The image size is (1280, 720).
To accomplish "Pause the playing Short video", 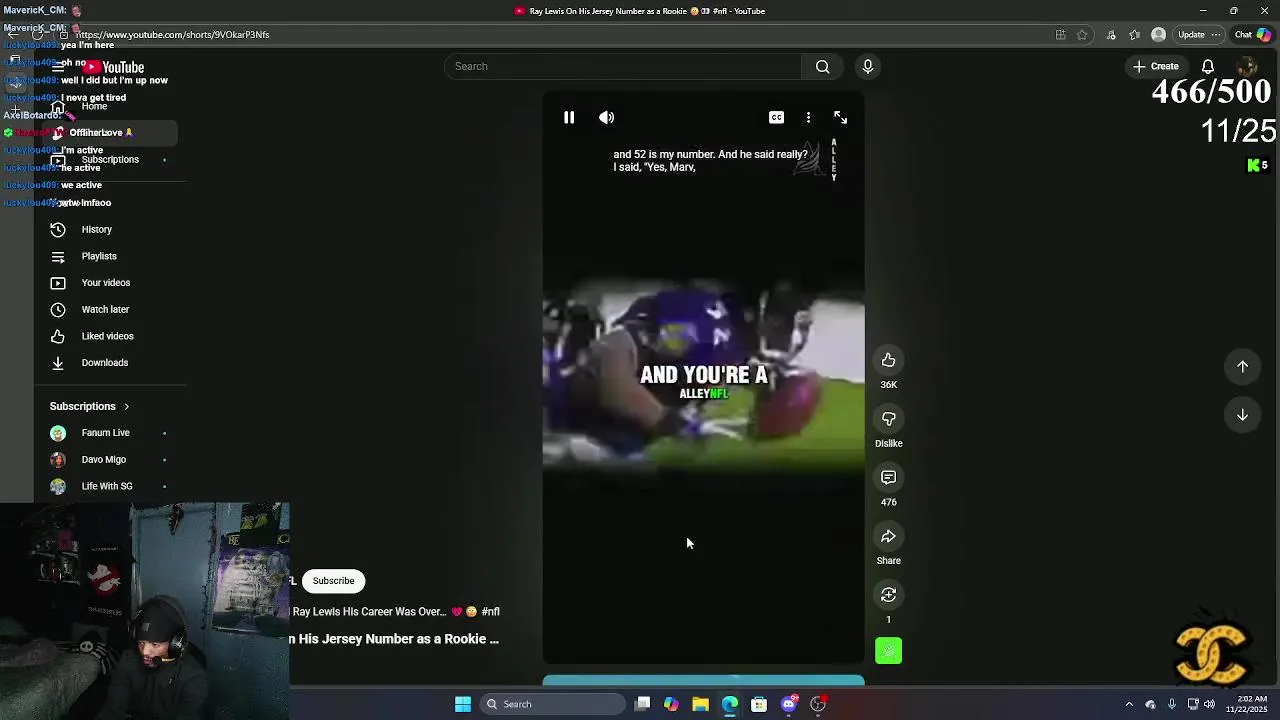I will 569,117.
